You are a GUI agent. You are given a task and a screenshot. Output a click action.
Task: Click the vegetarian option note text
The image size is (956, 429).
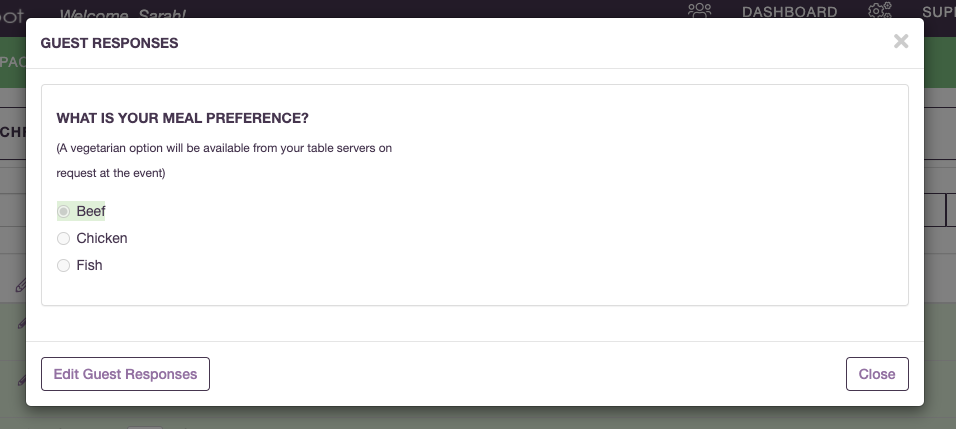224,160
